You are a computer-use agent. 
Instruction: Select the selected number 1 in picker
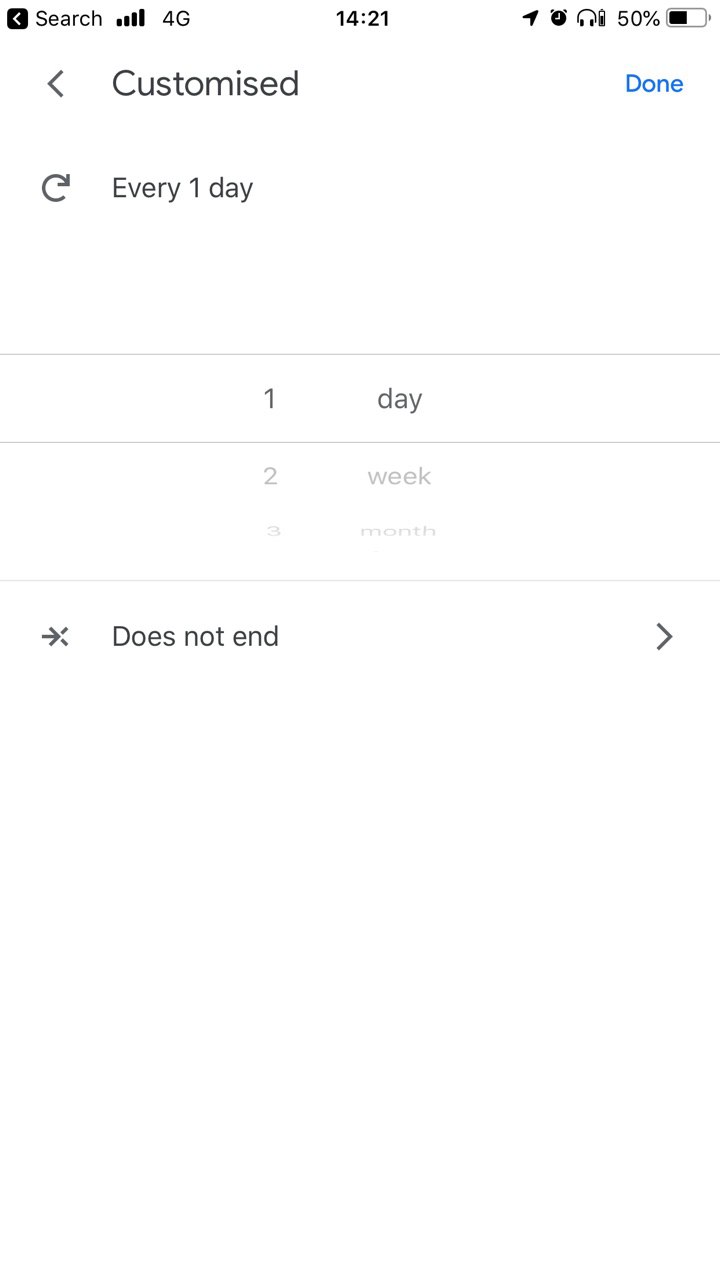pyautogui.click(x=269, y=399)
